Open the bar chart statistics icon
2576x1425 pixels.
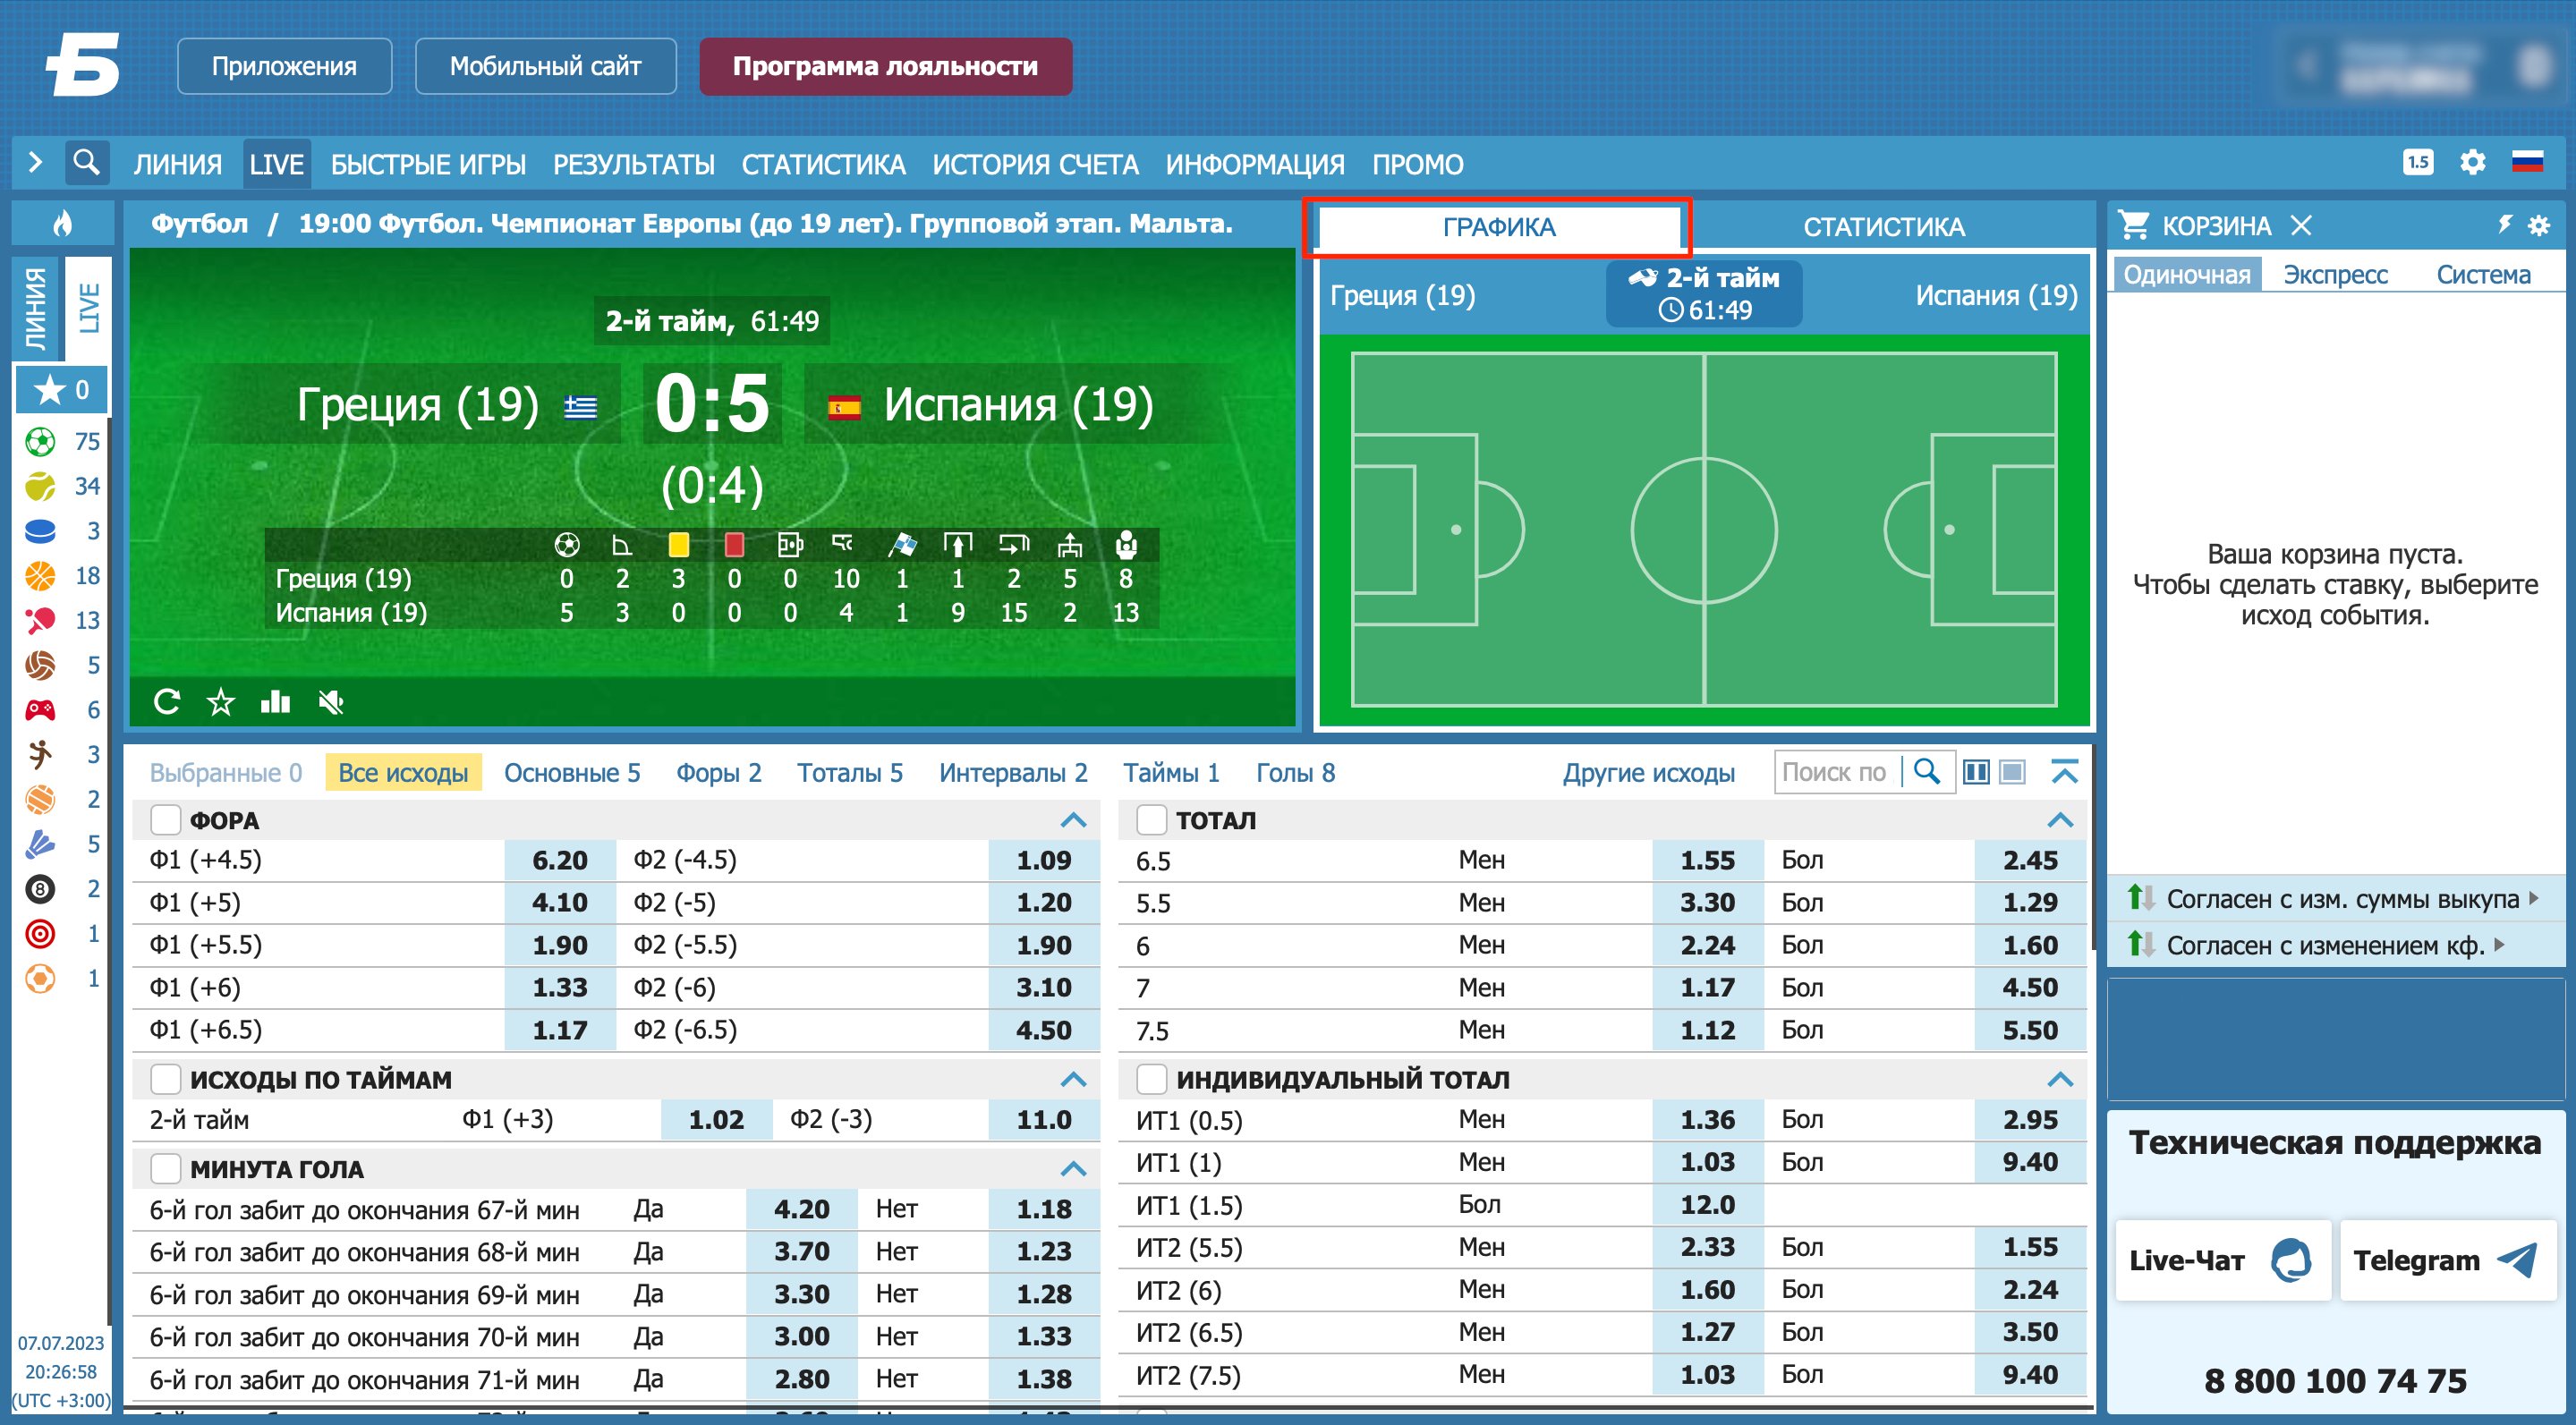(x=275, y=702)
